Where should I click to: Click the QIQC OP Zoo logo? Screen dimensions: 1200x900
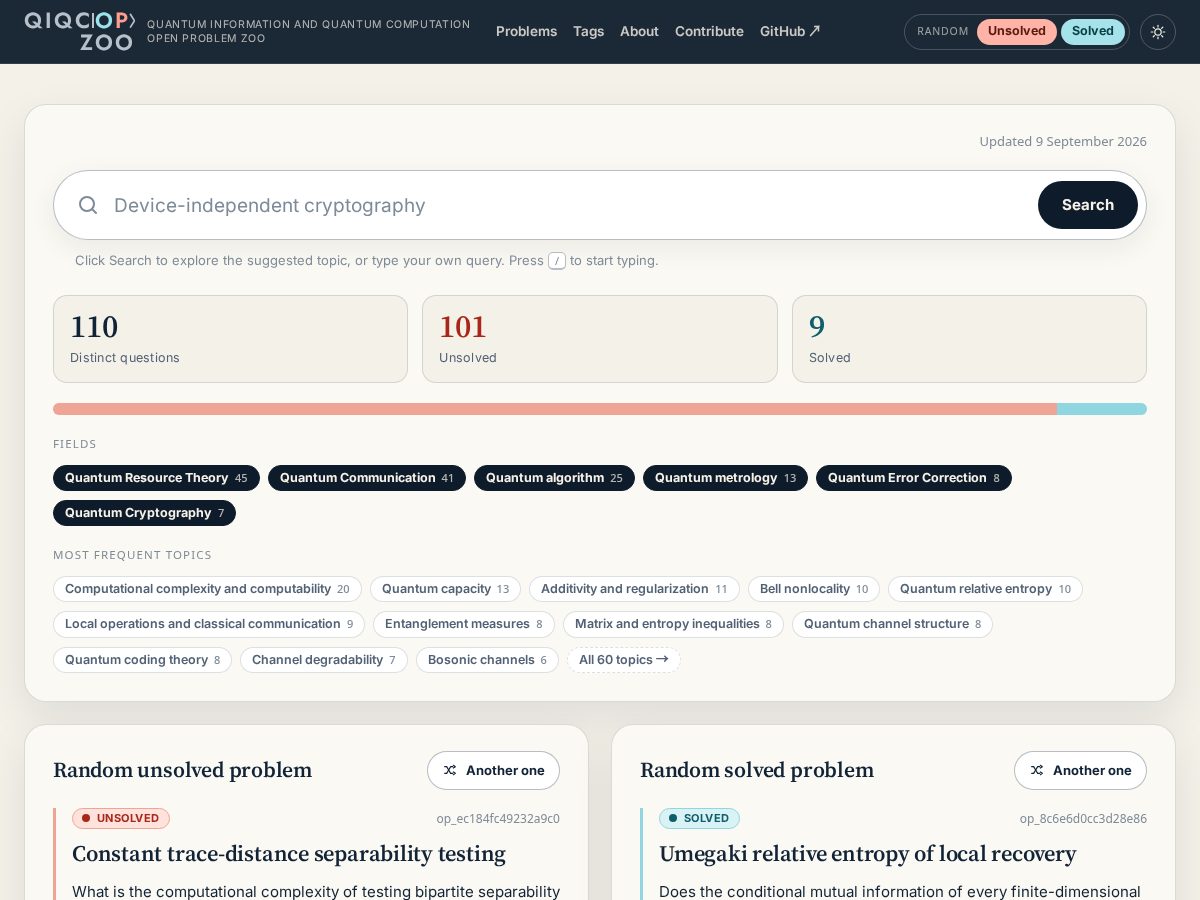(x=80, y=31)
